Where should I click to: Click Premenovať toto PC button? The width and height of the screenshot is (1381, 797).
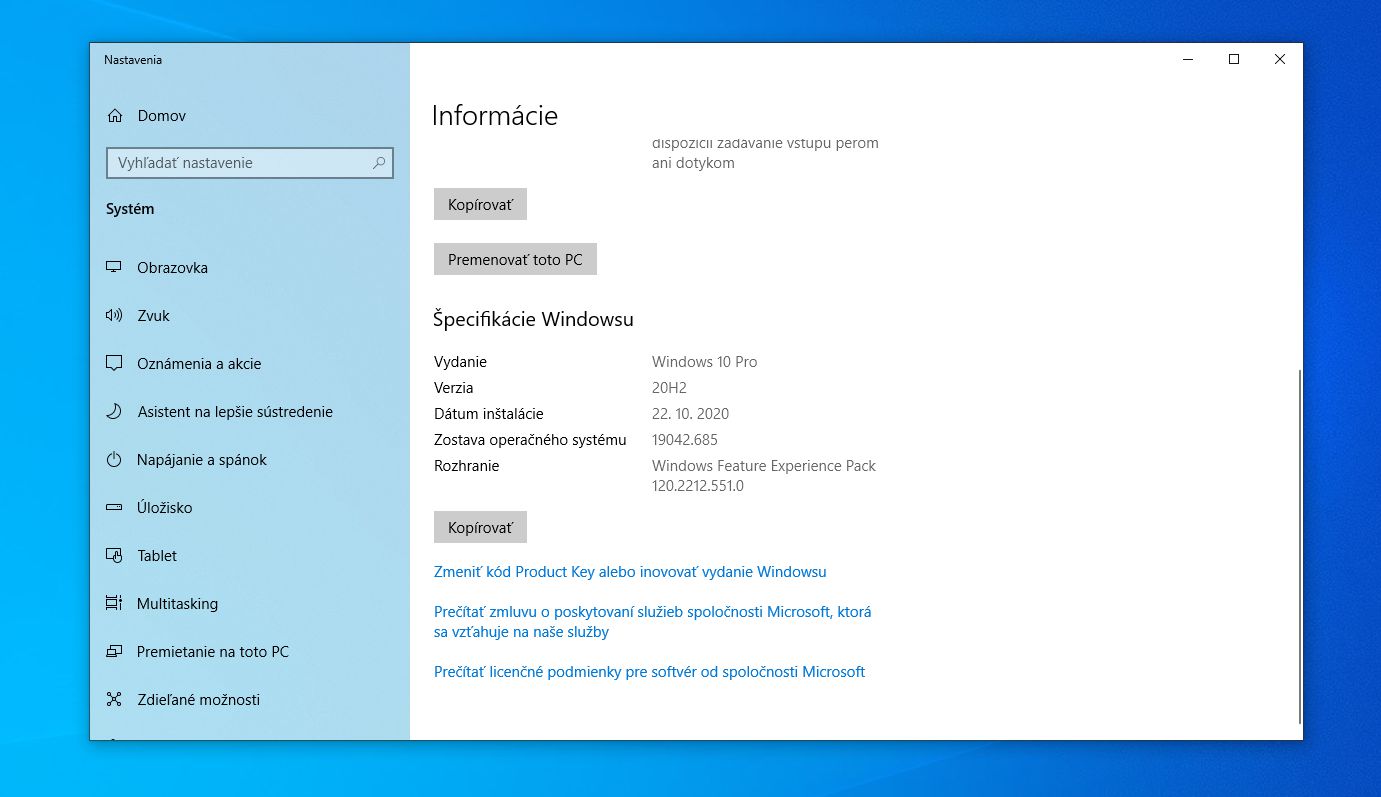coord(515,259)
